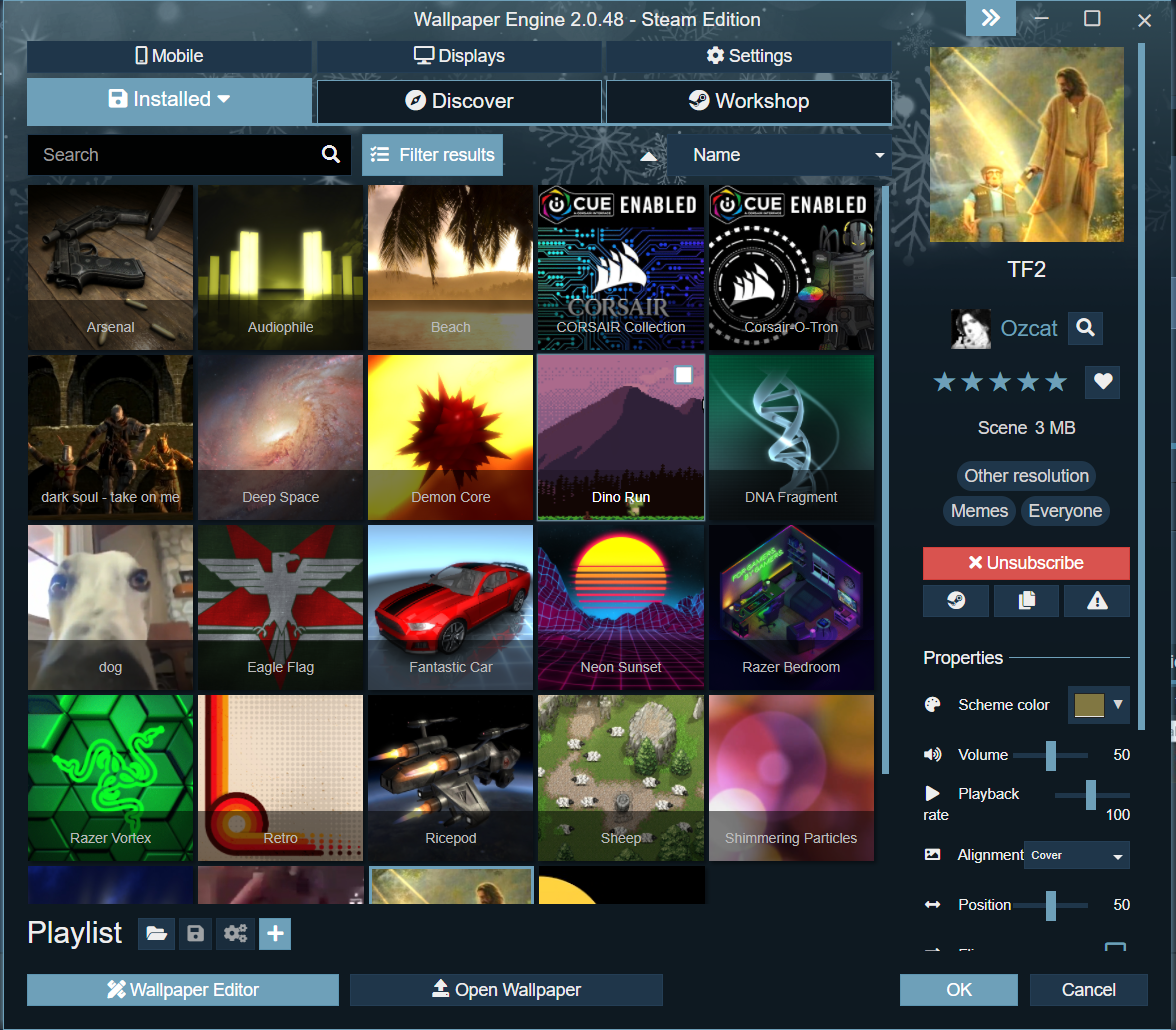Screen dimensions: 1176x1030
Task: Click the Alignment image icon
Action: [x=932, y=854]
